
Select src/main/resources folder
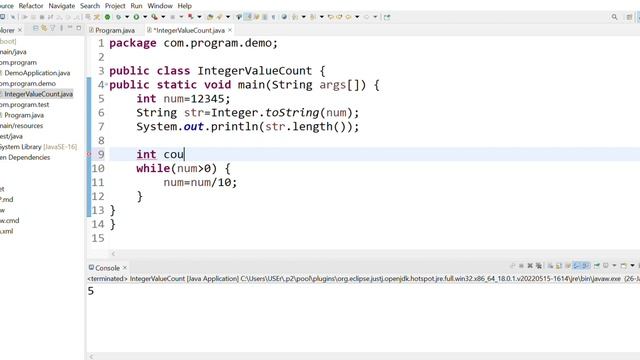[x=21, y=126]
